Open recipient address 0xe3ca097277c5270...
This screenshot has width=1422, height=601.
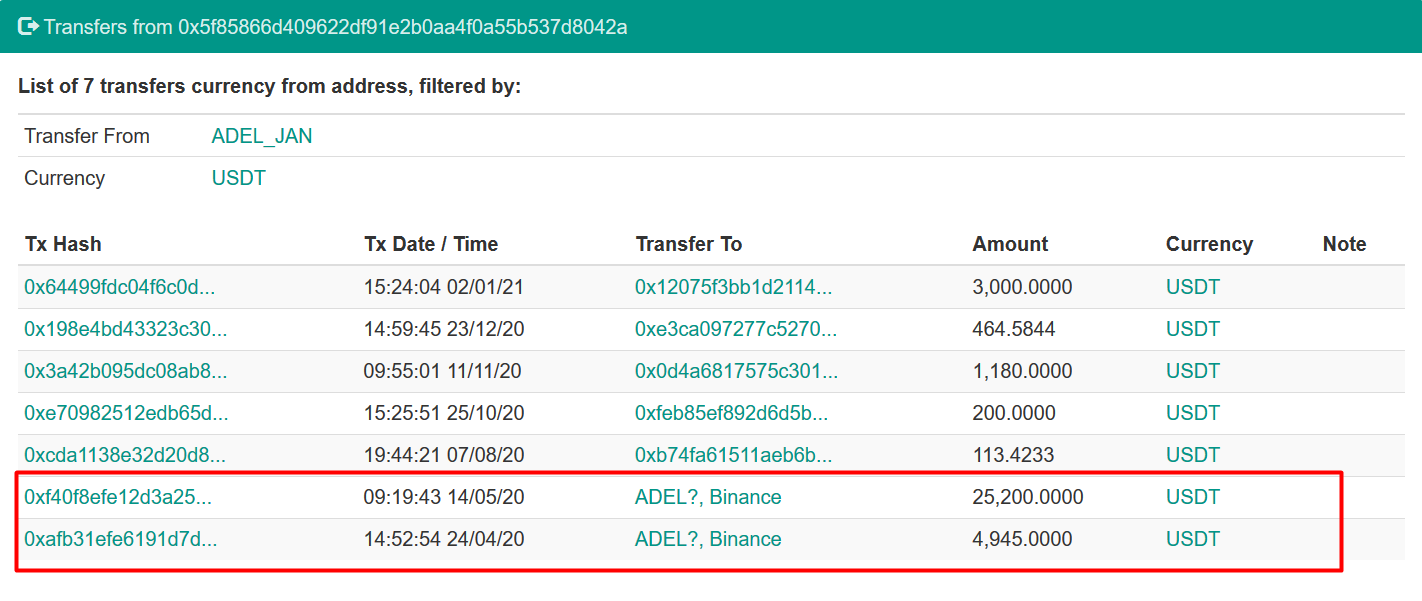point(736,329)
